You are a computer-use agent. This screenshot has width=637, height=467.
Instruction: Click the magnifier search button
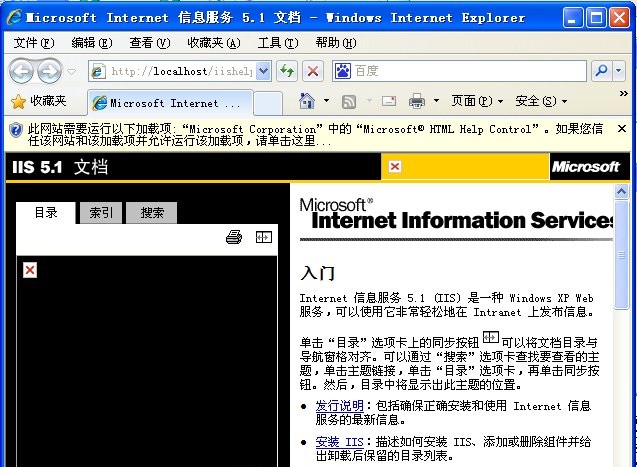point(601,71)
